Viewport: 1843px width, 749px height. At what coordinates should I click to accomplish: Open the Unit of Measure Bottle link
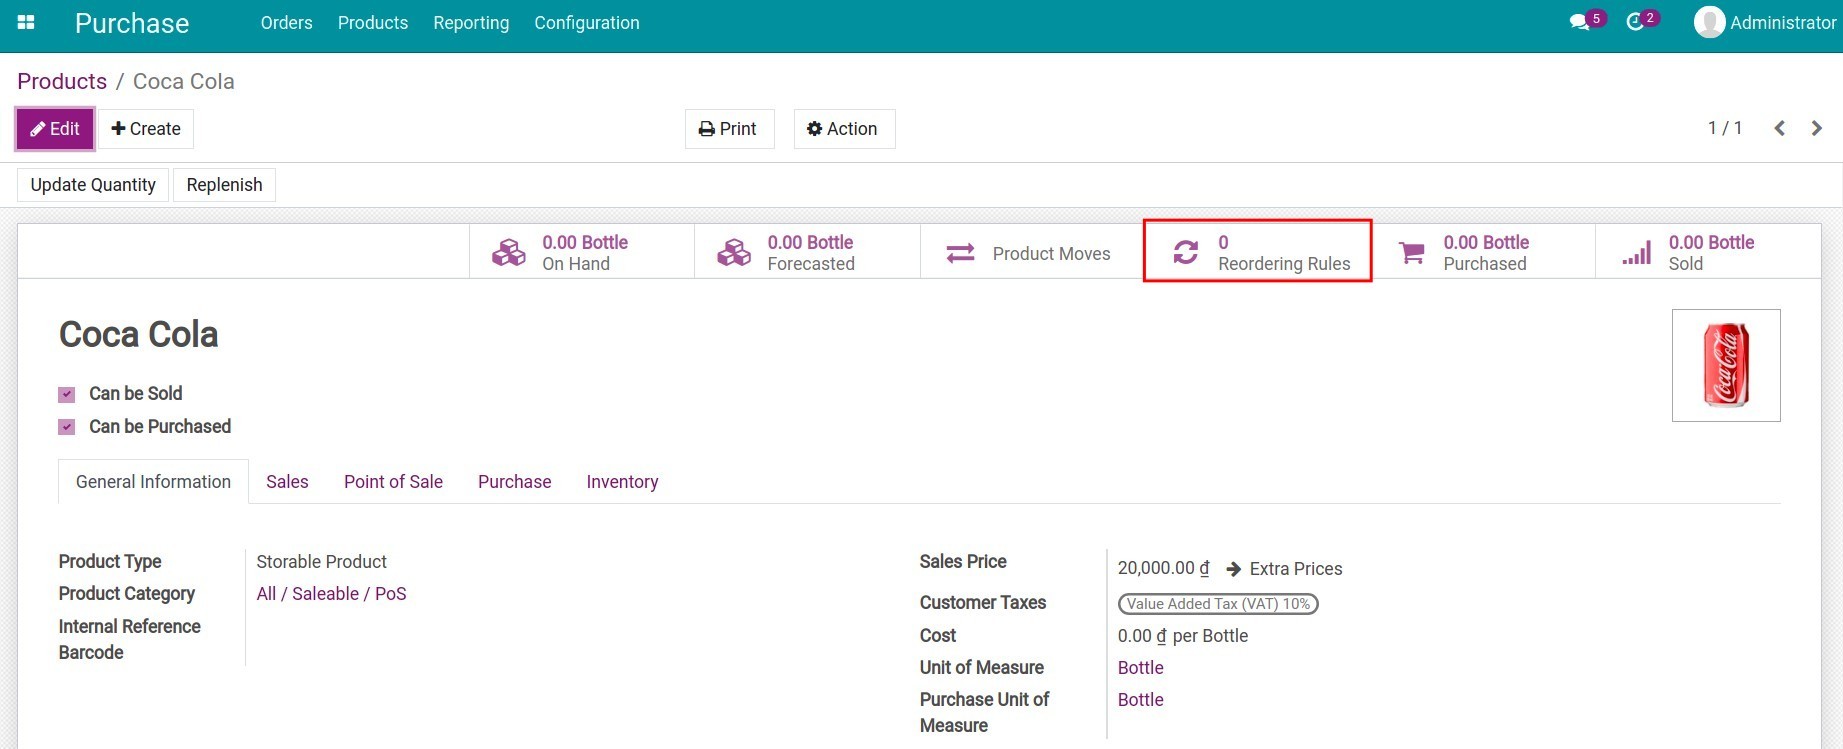click(1140, 668)
